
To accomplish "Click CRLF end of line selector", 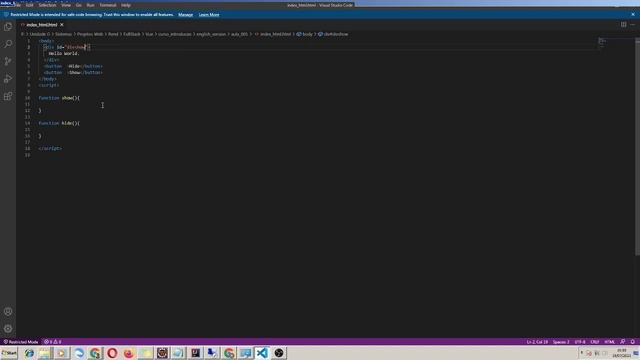I will tap(595, 342).
